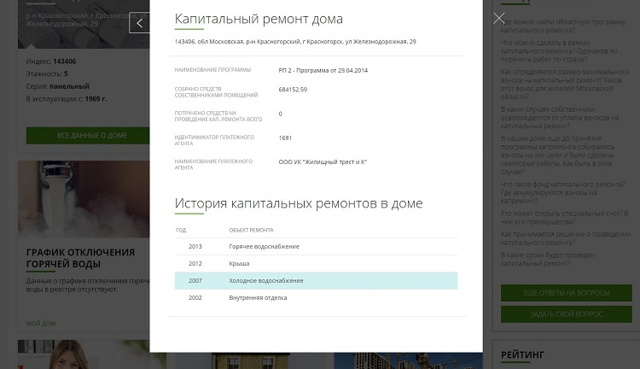Open FAQ 'Как определяется размер минимального взноса'
The width and height of the screenshot is (640, 369).
pos(564,84)
